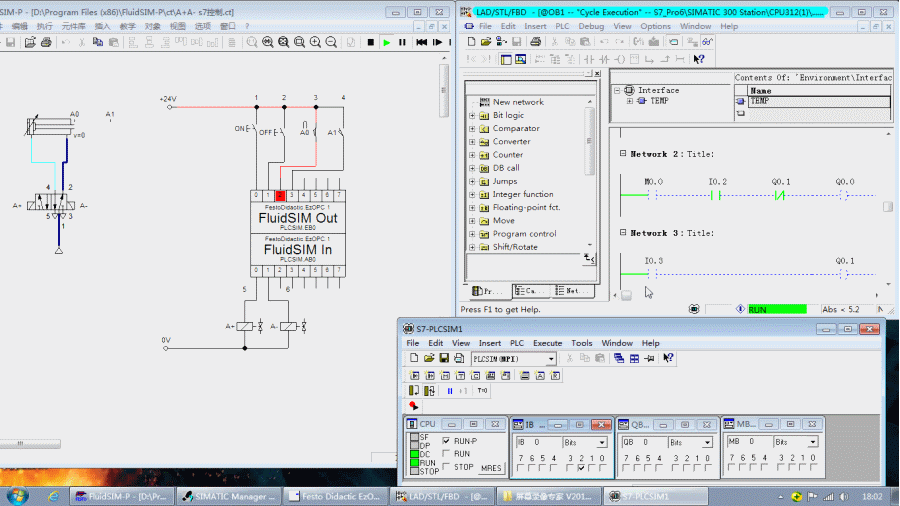Click the context help arrow in LAD toolbar
Screen dimensions: 900x506
pos(699,59)
